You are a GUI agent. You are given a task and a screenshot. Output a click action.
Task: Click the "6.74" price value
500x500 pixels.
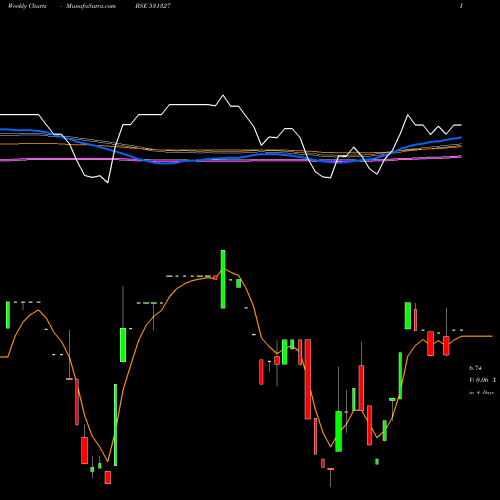(475, 368)
